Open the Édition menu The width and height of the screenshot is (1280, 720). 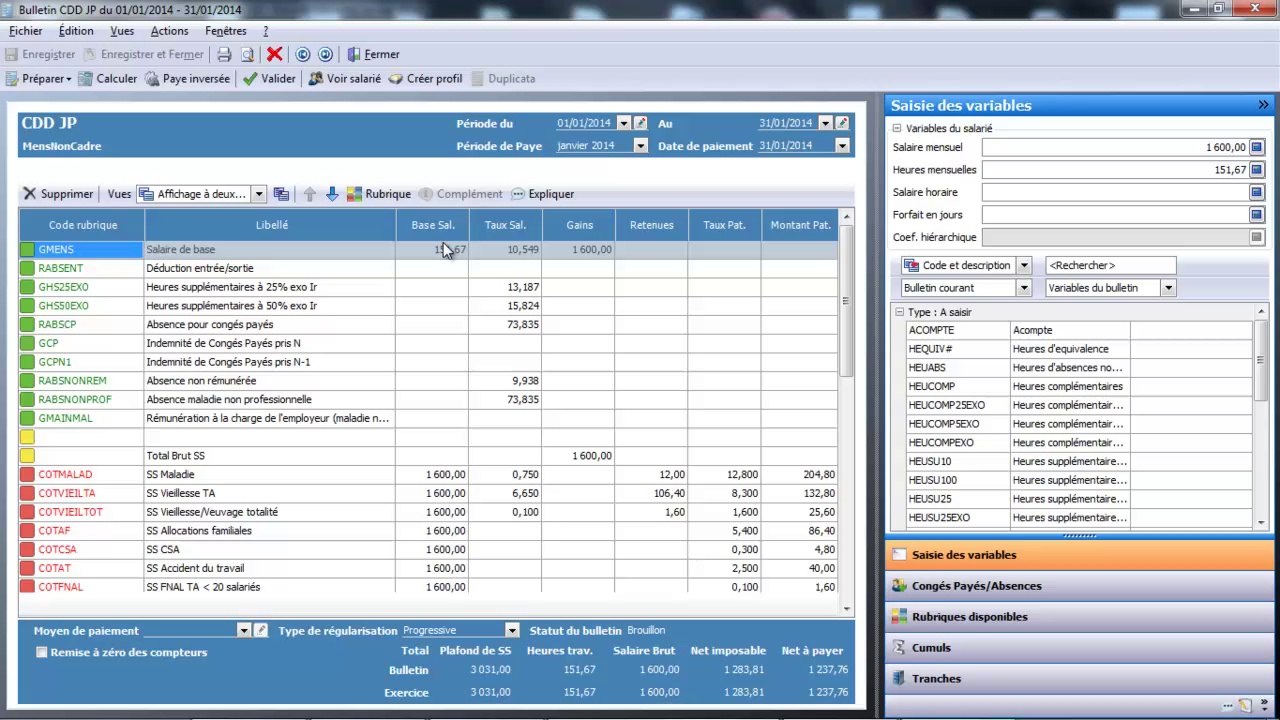click(x=76, y=31)
